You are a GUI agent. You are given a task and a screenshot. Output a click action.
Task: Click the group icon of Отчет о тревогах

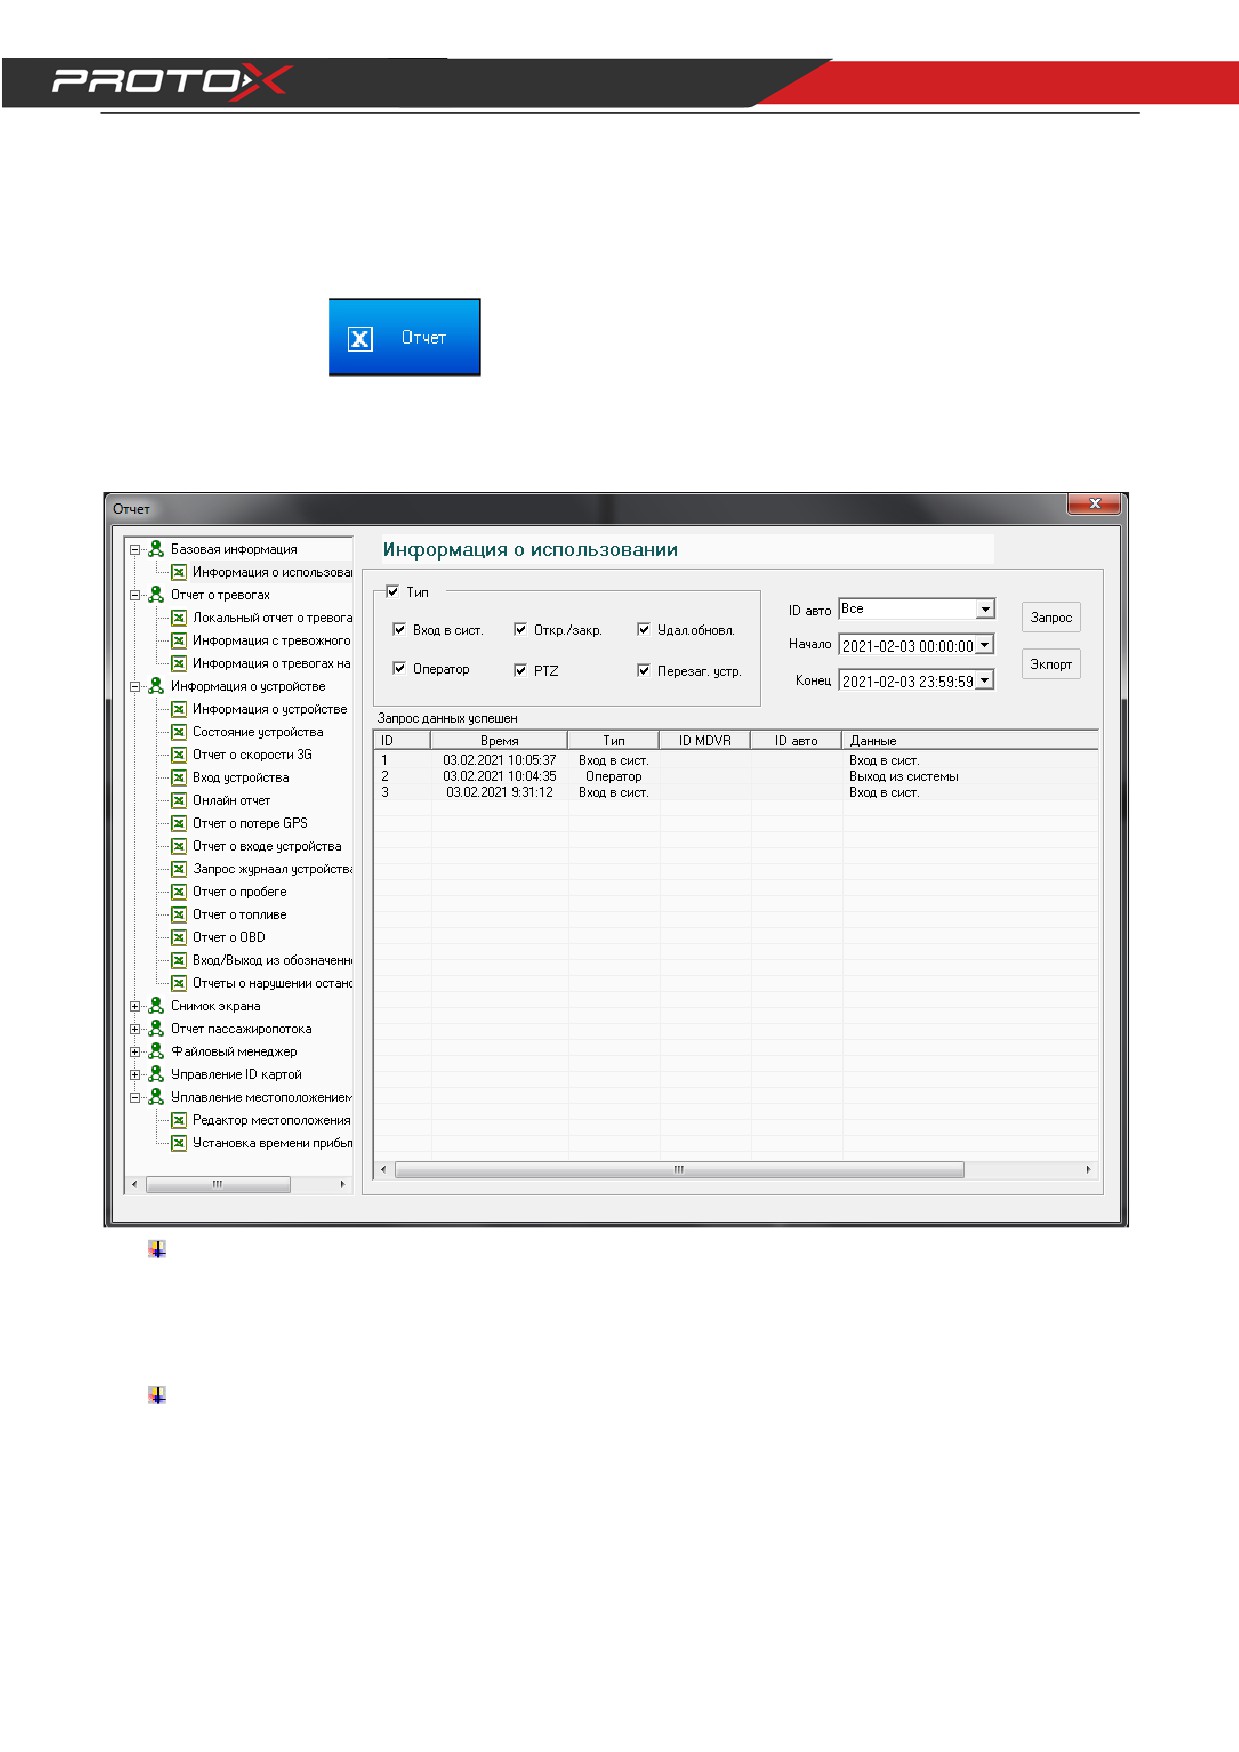(156, 594)
